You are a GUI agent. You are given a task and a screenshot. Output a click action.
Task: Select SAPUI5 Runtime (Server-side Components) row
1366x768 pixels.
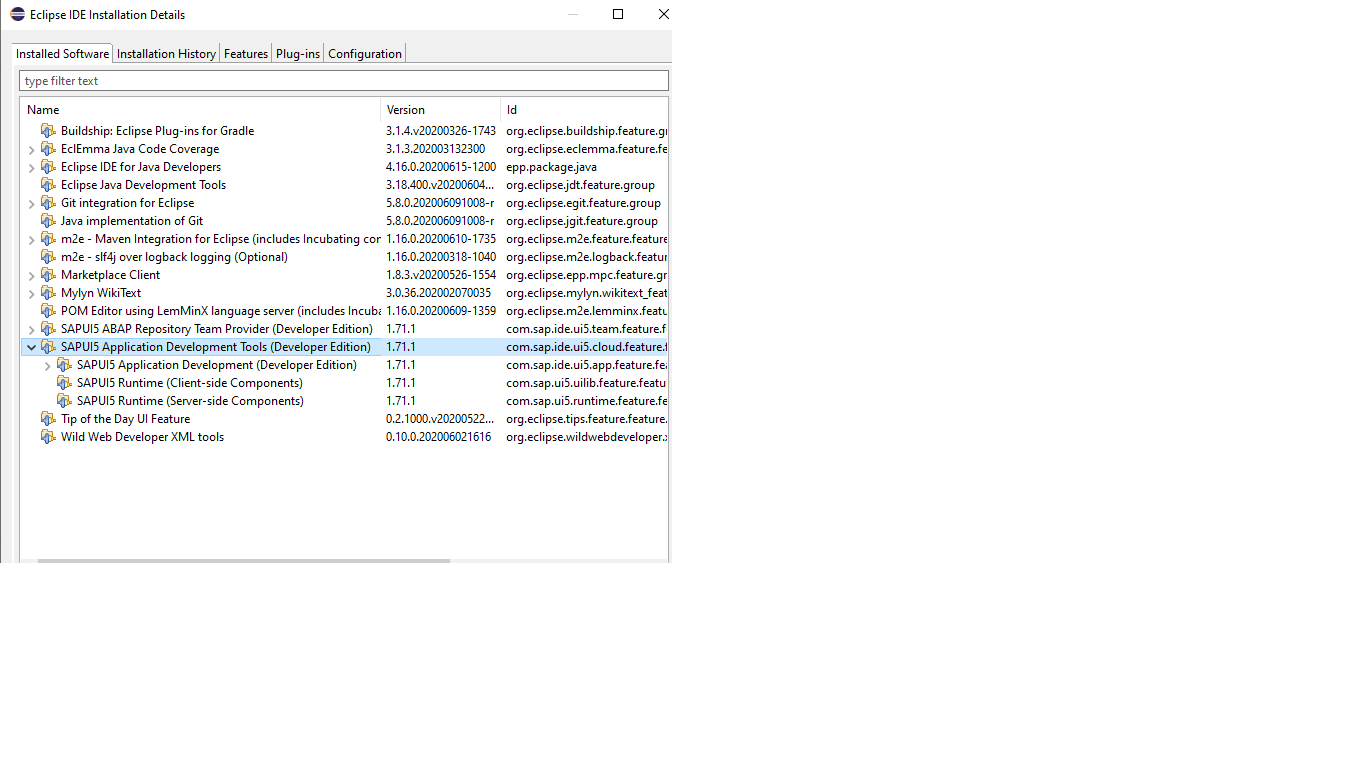click(344, 401)
